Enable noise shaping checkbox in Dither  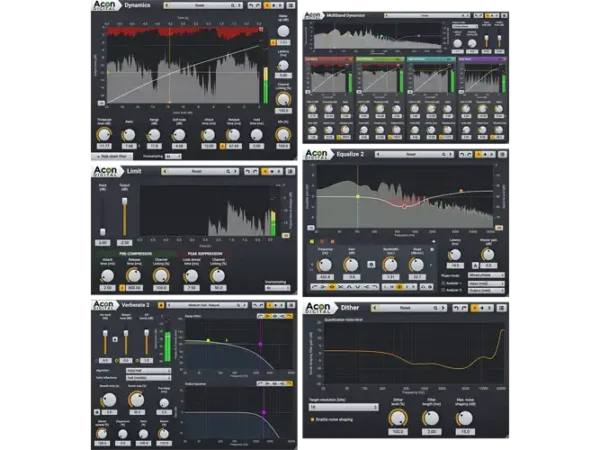pyautogui.click(x=313, y=420)
